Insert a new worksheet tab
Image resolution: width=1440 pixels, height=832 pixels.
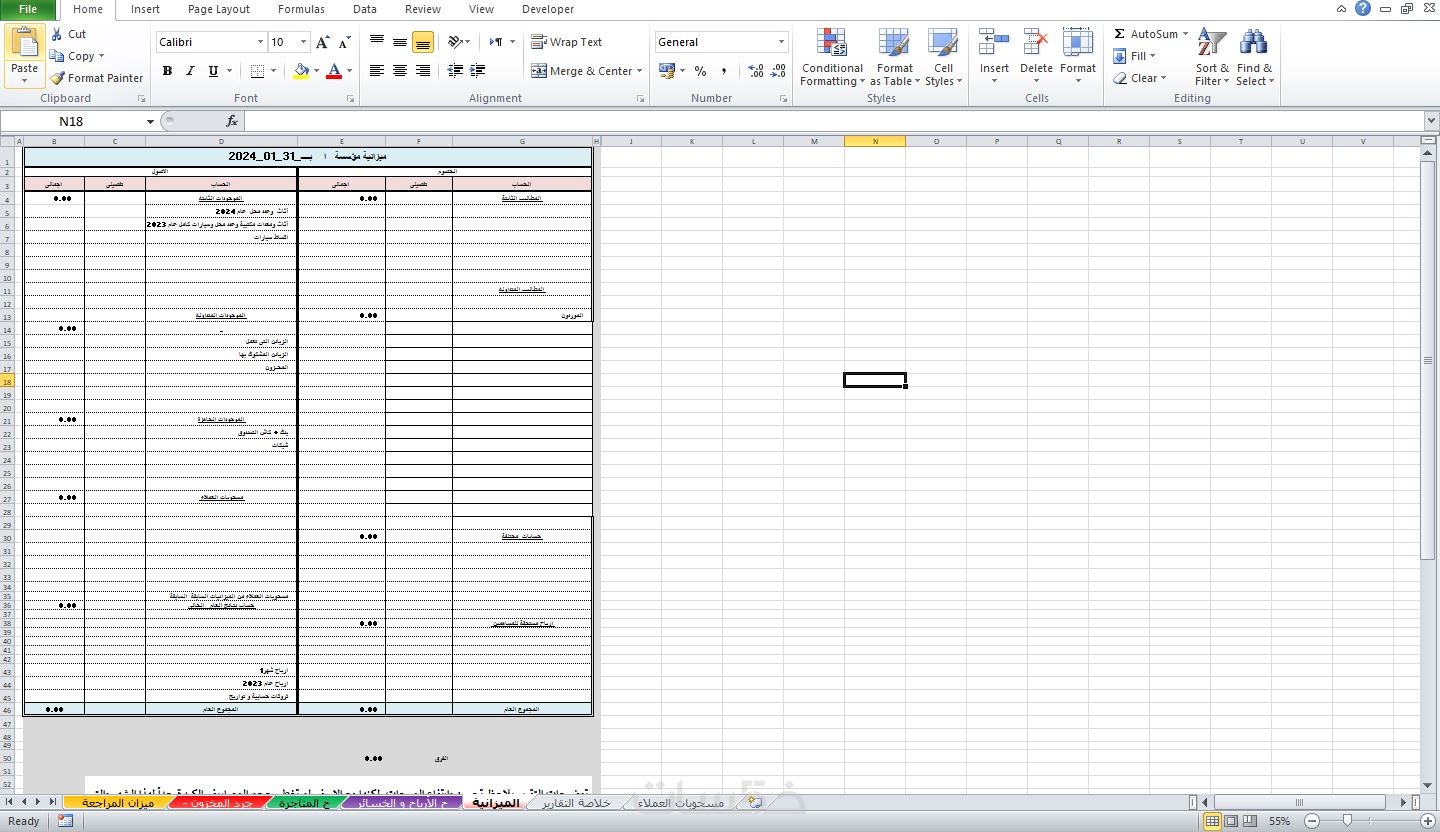coord(754,802)
